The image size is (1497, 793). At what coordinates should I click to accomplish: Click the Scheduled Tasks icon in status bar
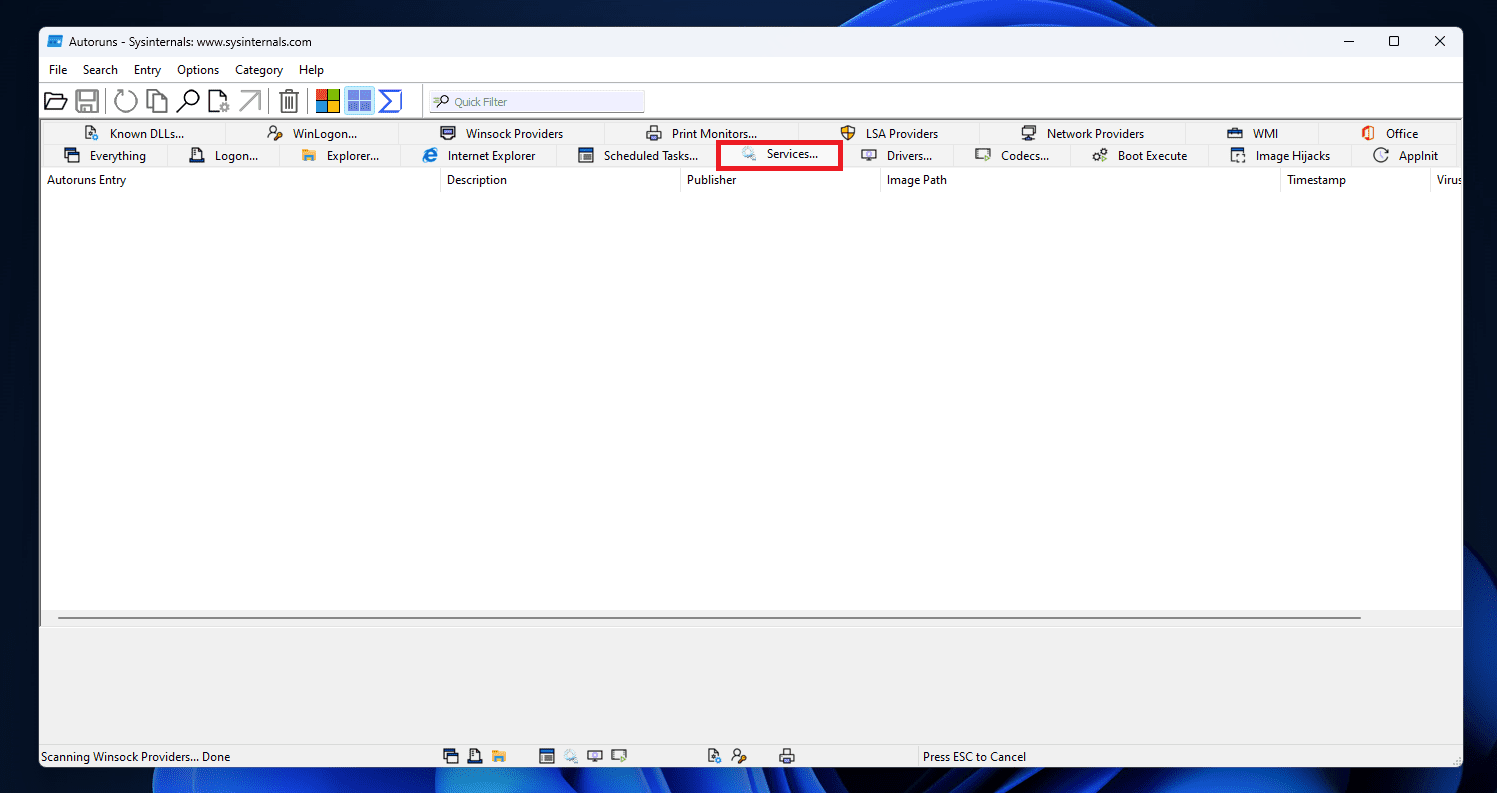[546, 756]
